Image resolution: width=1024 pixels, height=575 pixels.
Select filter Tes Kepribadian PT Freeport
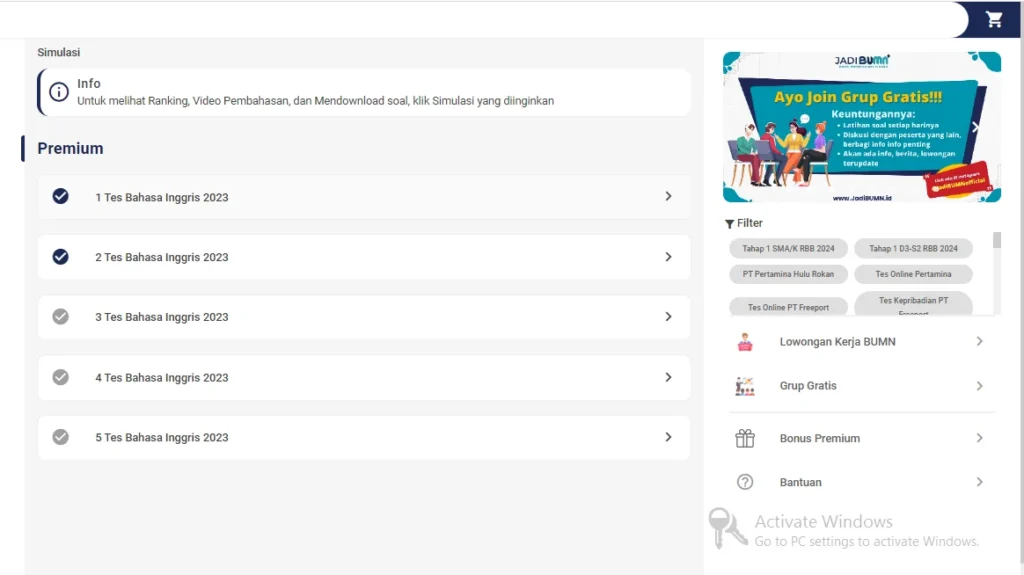pyautogui.click(x=913, y=304)
